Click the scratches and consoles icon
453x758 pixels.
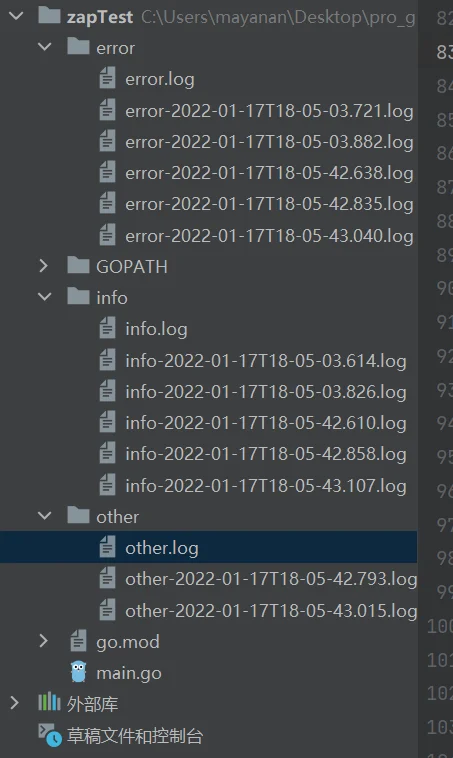click(50, 734)
